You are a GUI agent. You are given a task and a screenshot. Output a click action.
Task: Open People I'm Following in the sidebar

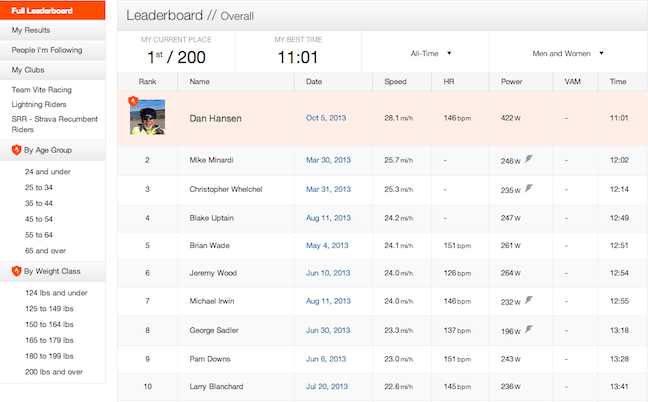52,50
